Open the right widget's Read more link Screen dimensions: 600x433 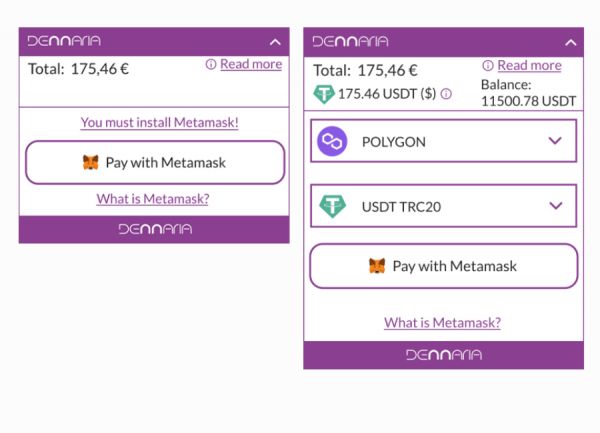click(529, 66)
